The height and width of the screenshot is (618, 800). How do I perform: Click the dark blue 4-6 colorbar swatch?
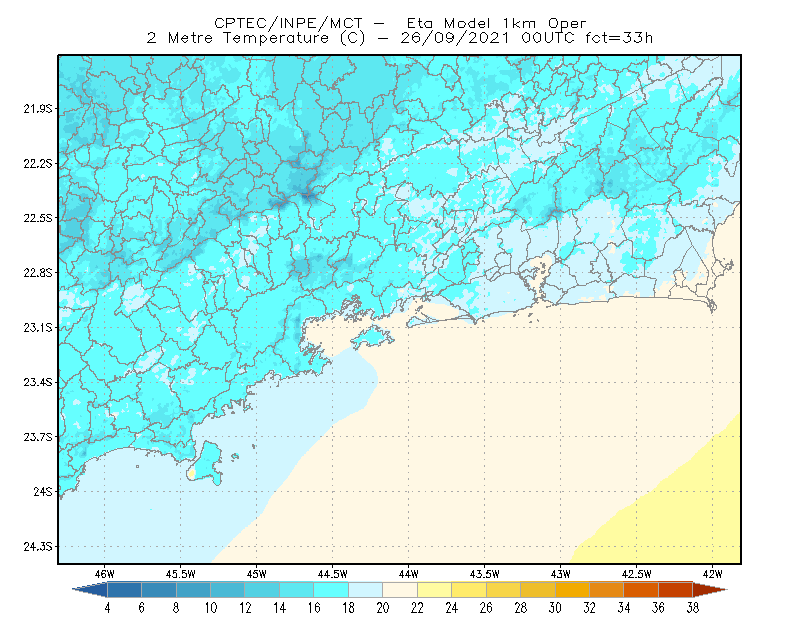pyautogui.click(x=124, y=590)
